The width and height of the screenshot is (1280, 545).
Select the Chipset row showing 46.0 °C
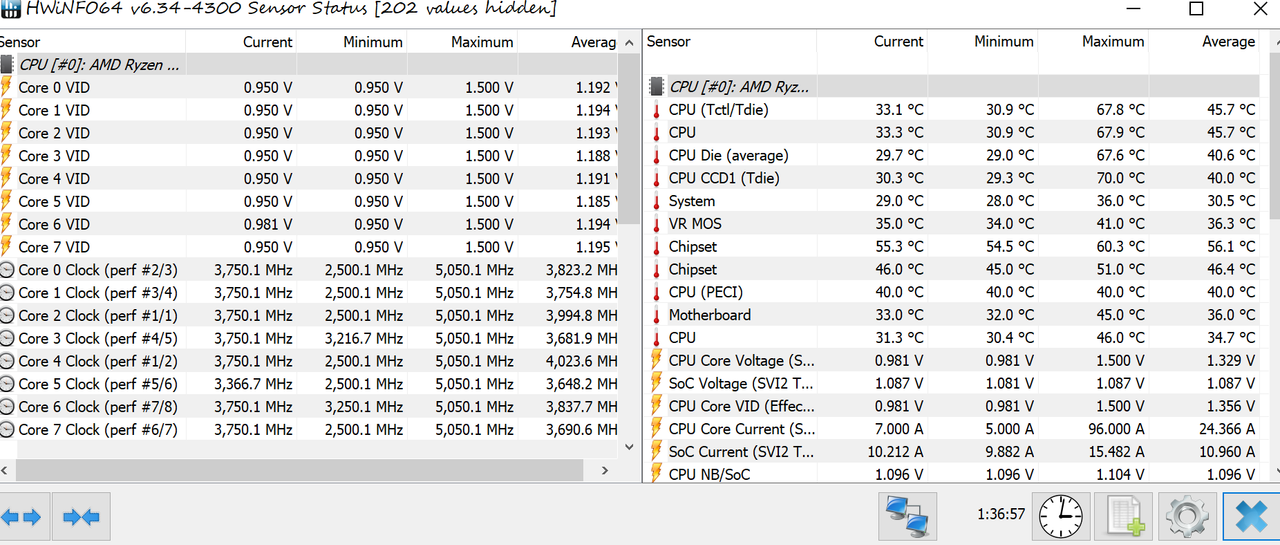pyautogui.click(x=954, y=270)
